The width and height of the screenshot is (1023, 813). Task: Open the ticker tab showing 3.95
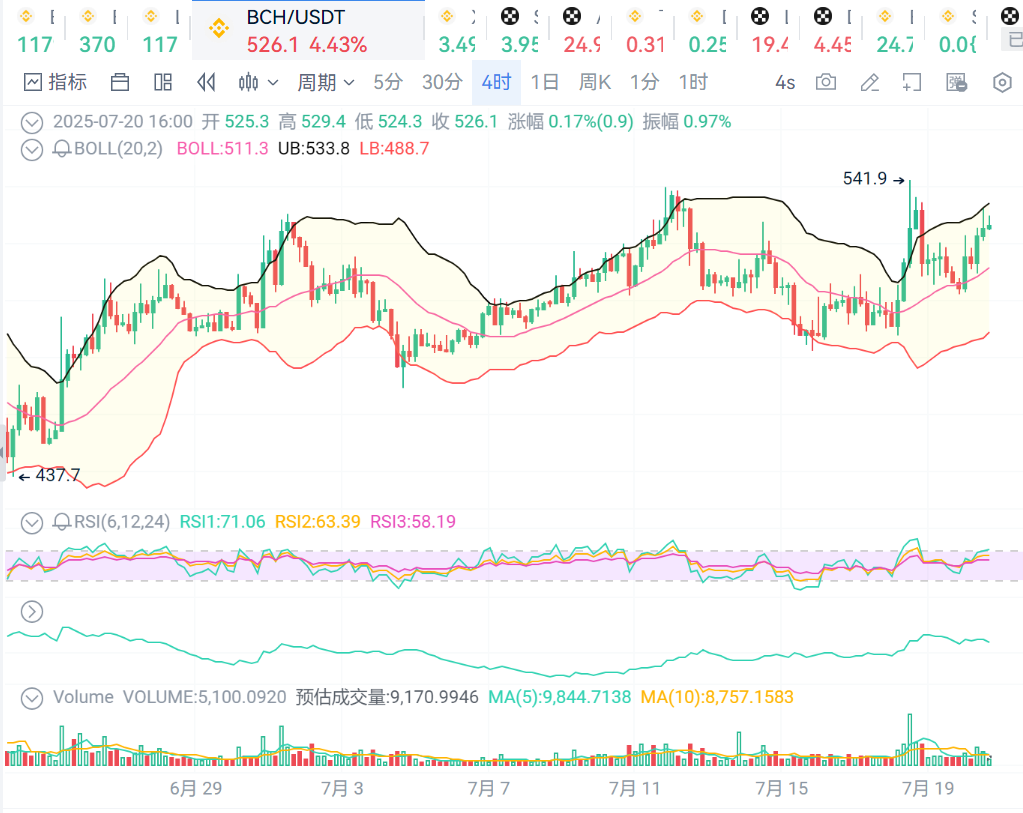tap(519, 30)
